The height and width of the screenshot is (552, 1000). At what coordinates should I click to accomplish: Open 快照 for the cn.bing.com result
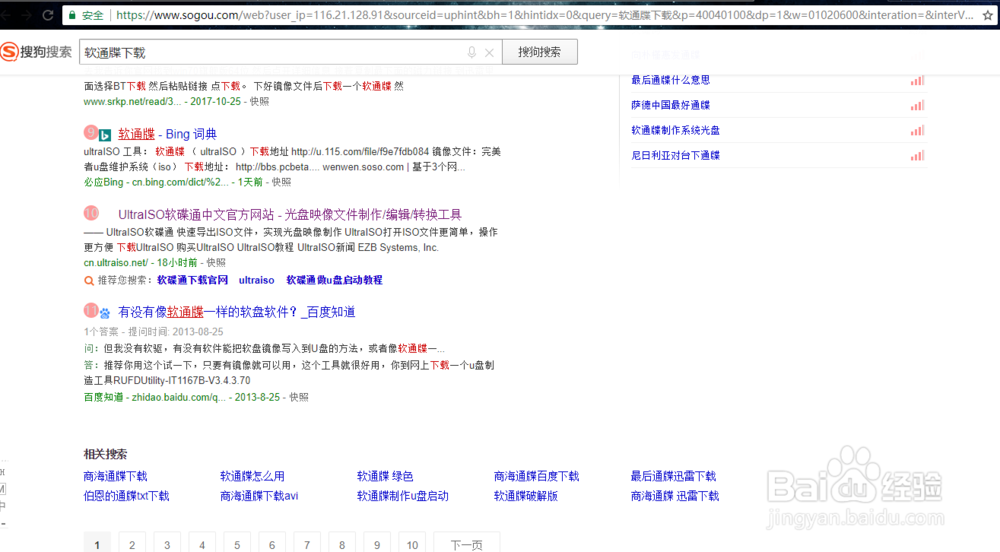[281, 182]
